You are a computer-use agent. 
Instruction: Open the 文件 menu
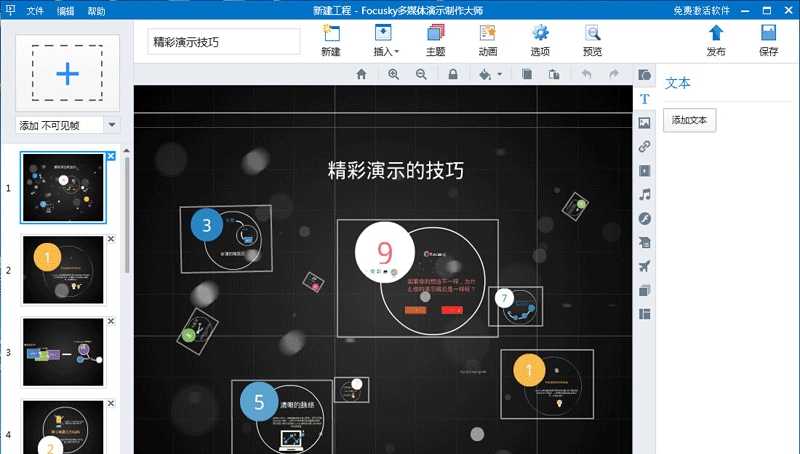coord(35,11)
